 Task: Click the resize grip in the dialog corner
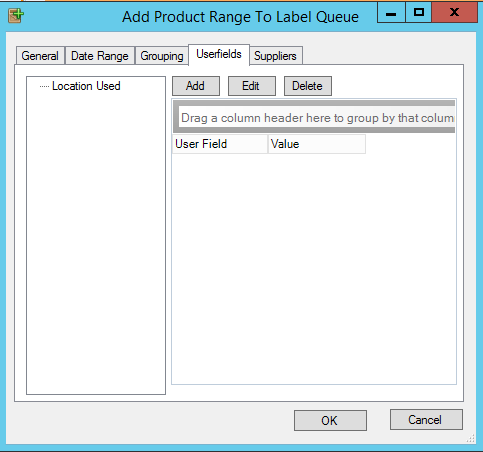[471, 439]
